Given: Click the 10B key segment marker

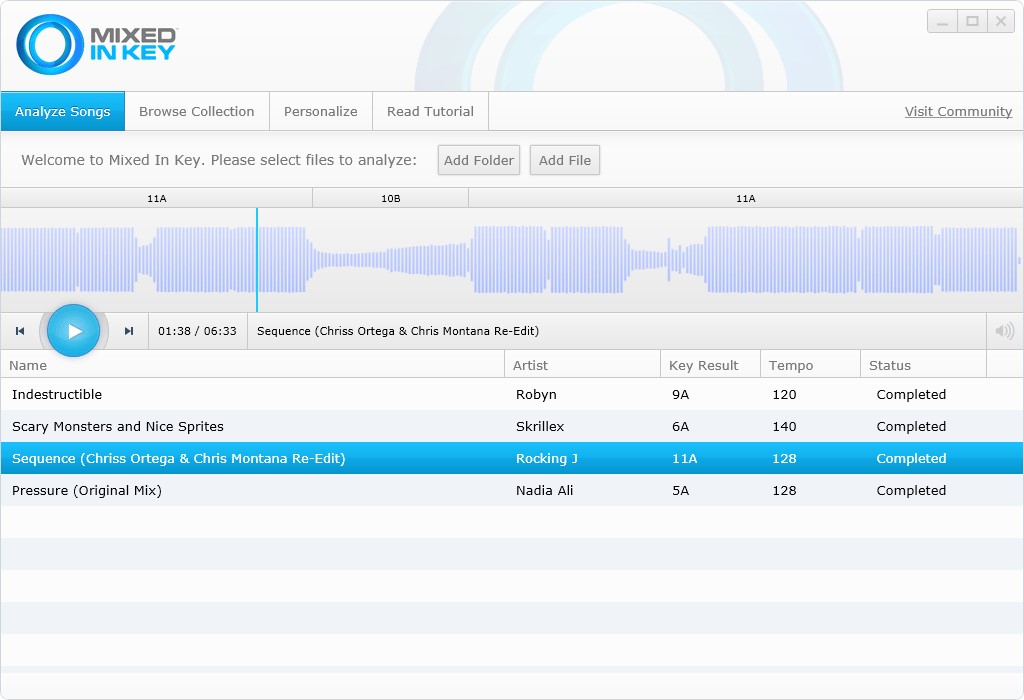Looking at the screenshot, I should [390, 198].
